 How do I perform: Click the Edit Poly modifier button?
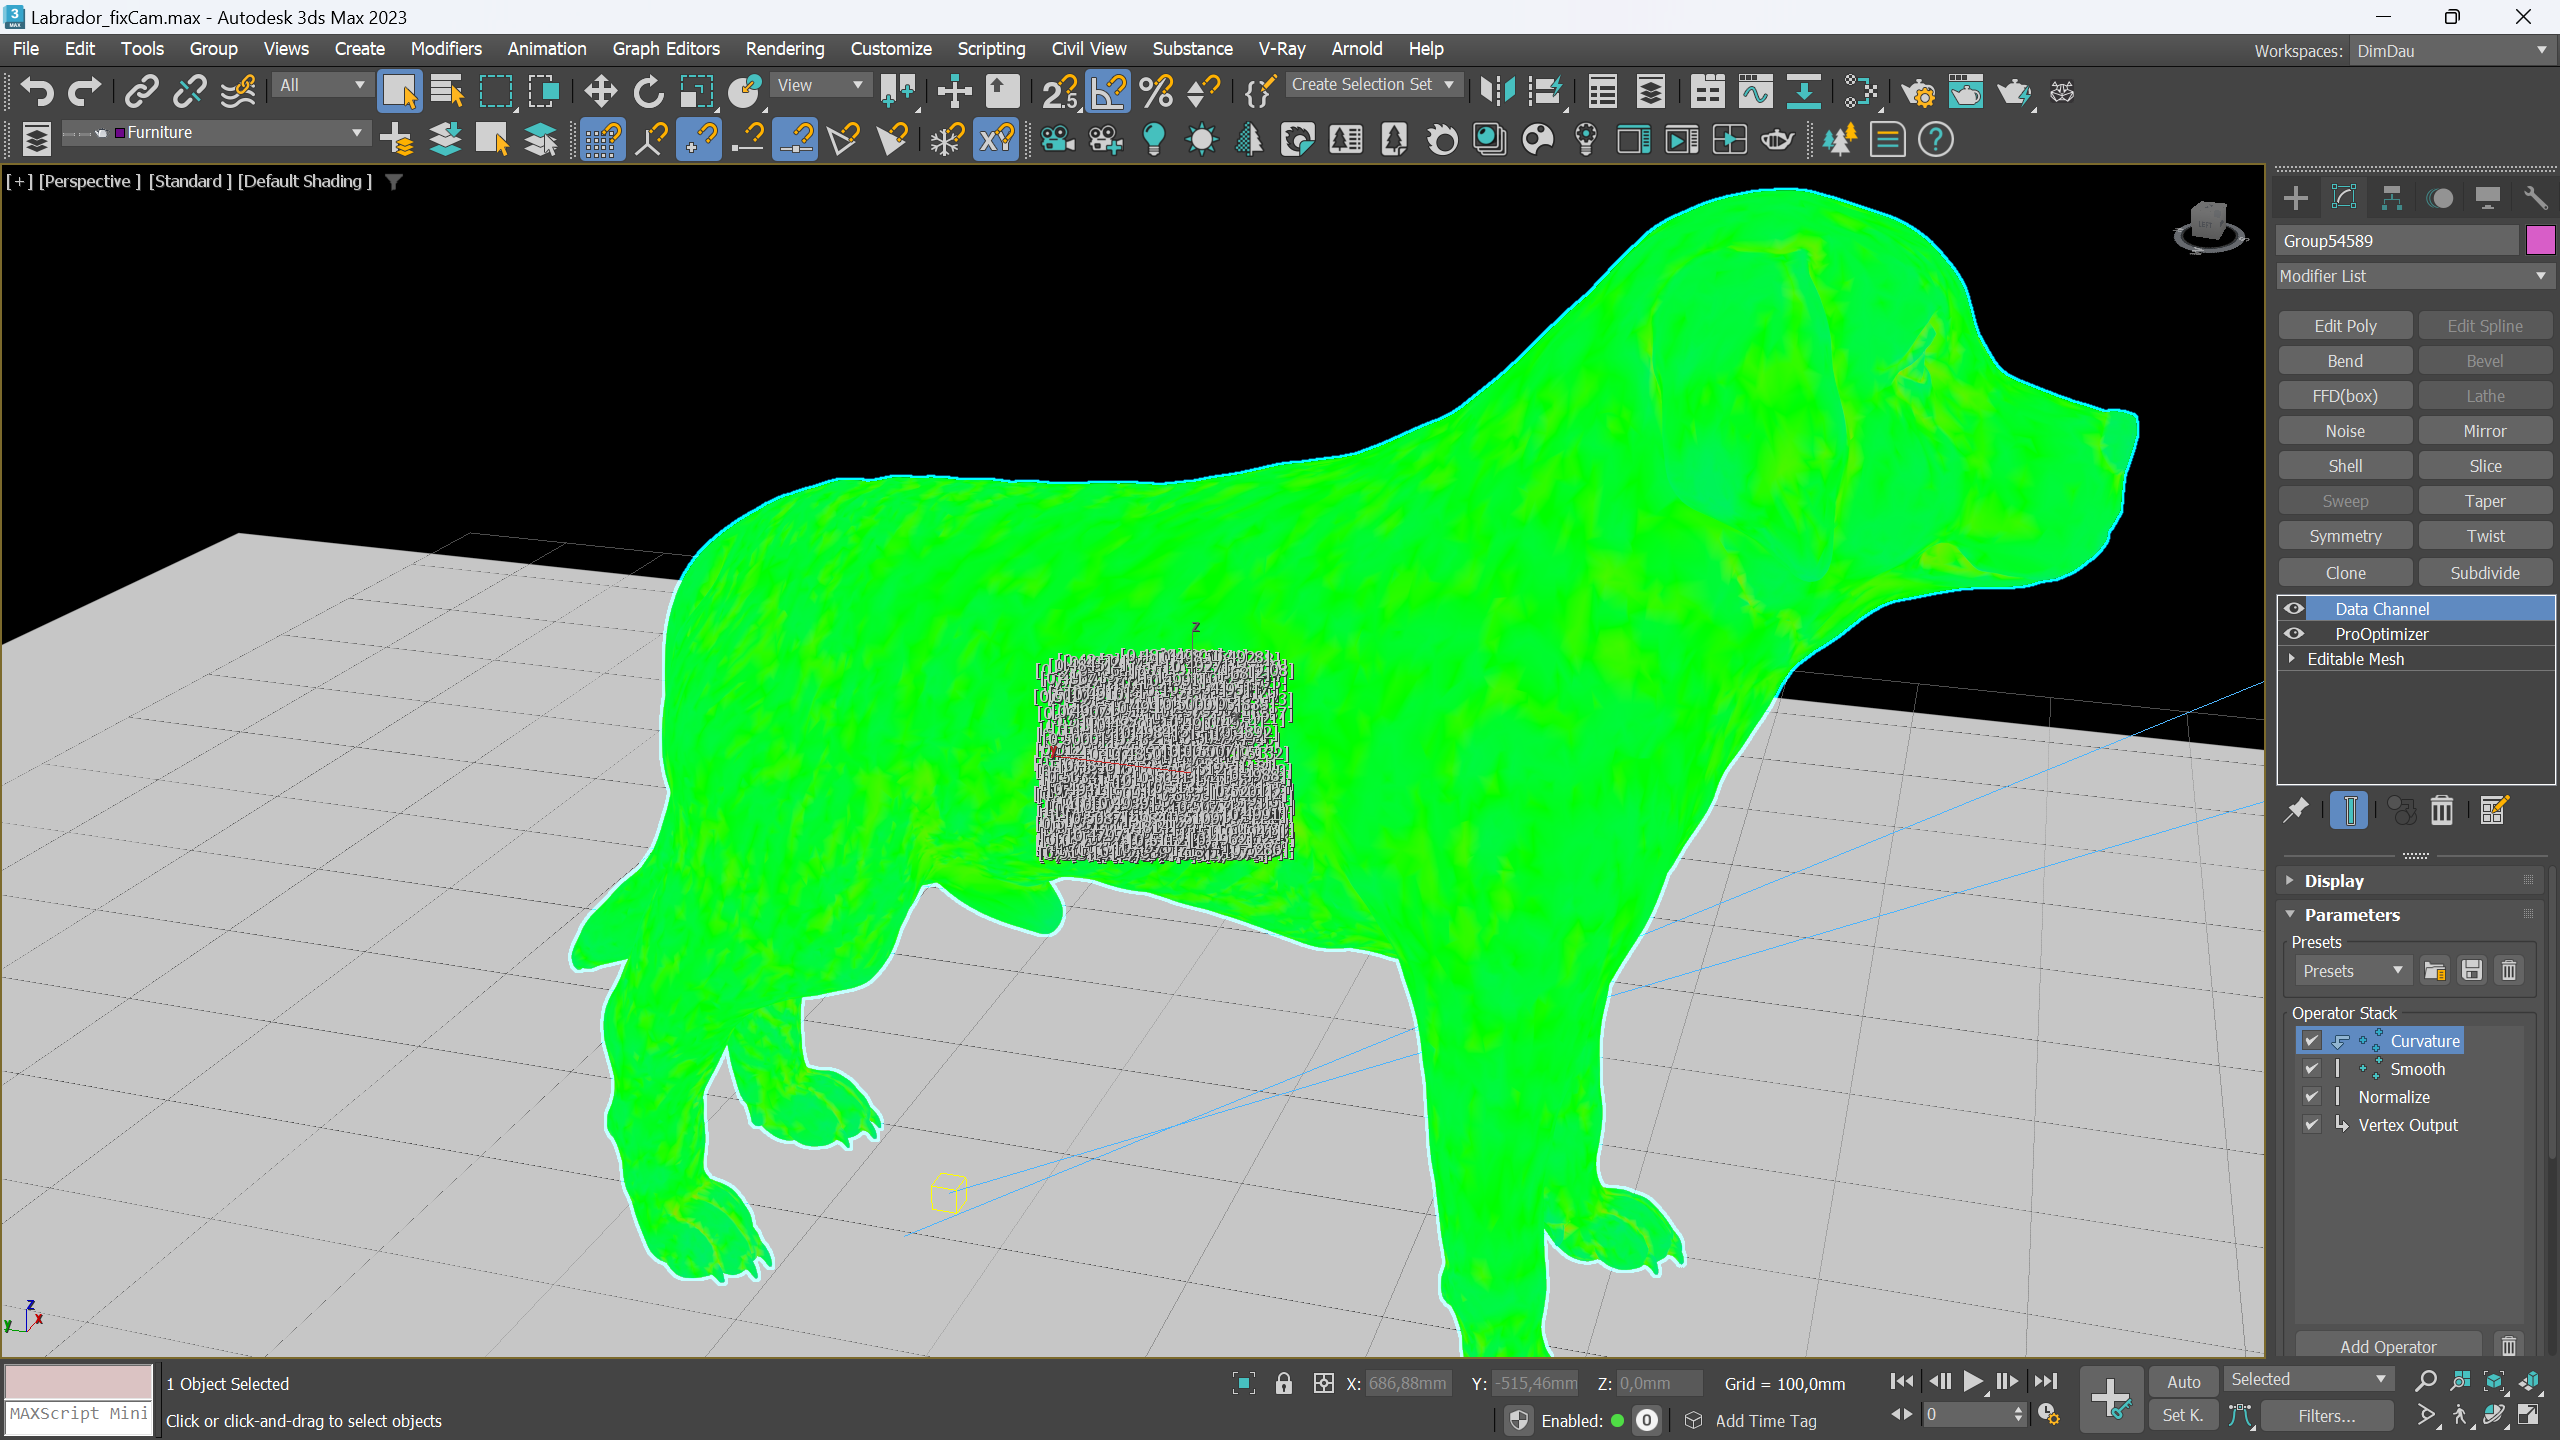[2345, 326]
